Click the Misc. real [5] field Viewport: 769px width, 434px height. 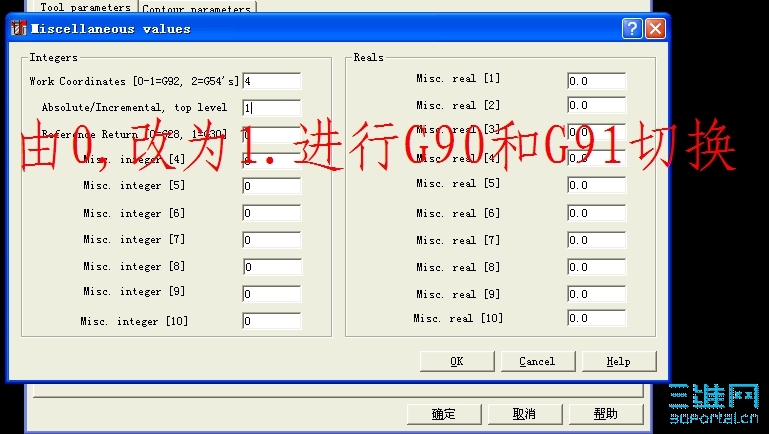tap(596, 185)
